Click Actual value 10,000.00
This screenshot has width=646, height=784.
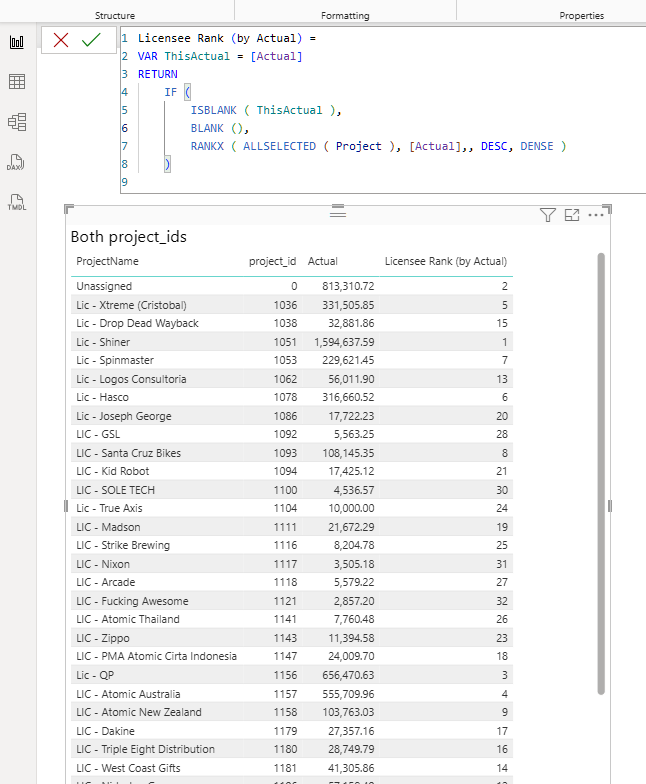pos(351,508)
